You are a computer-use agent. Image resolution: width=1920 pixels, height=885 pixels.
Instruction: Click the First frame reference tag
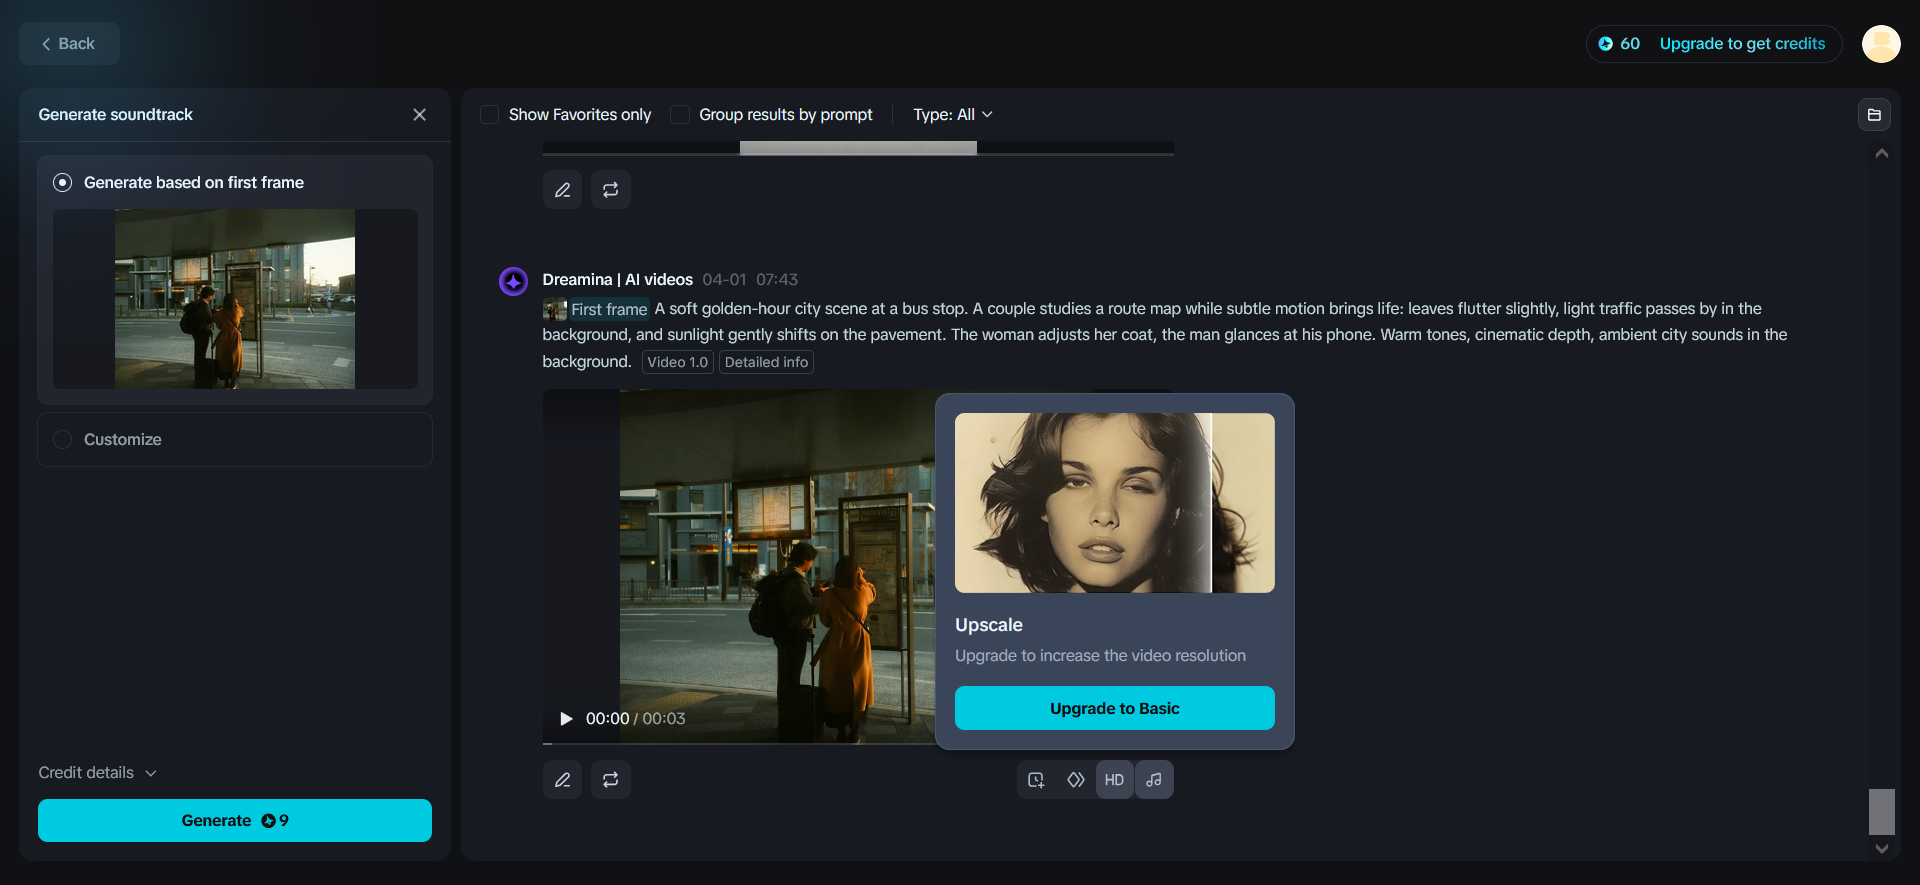(x=596, y=309)
